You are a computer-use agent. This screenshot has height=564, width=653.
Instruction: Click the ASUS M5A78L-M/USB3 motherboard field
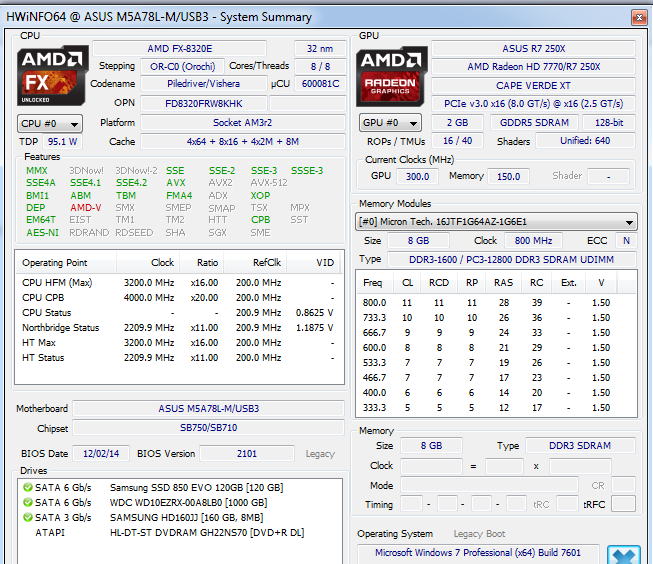[209, 409]
